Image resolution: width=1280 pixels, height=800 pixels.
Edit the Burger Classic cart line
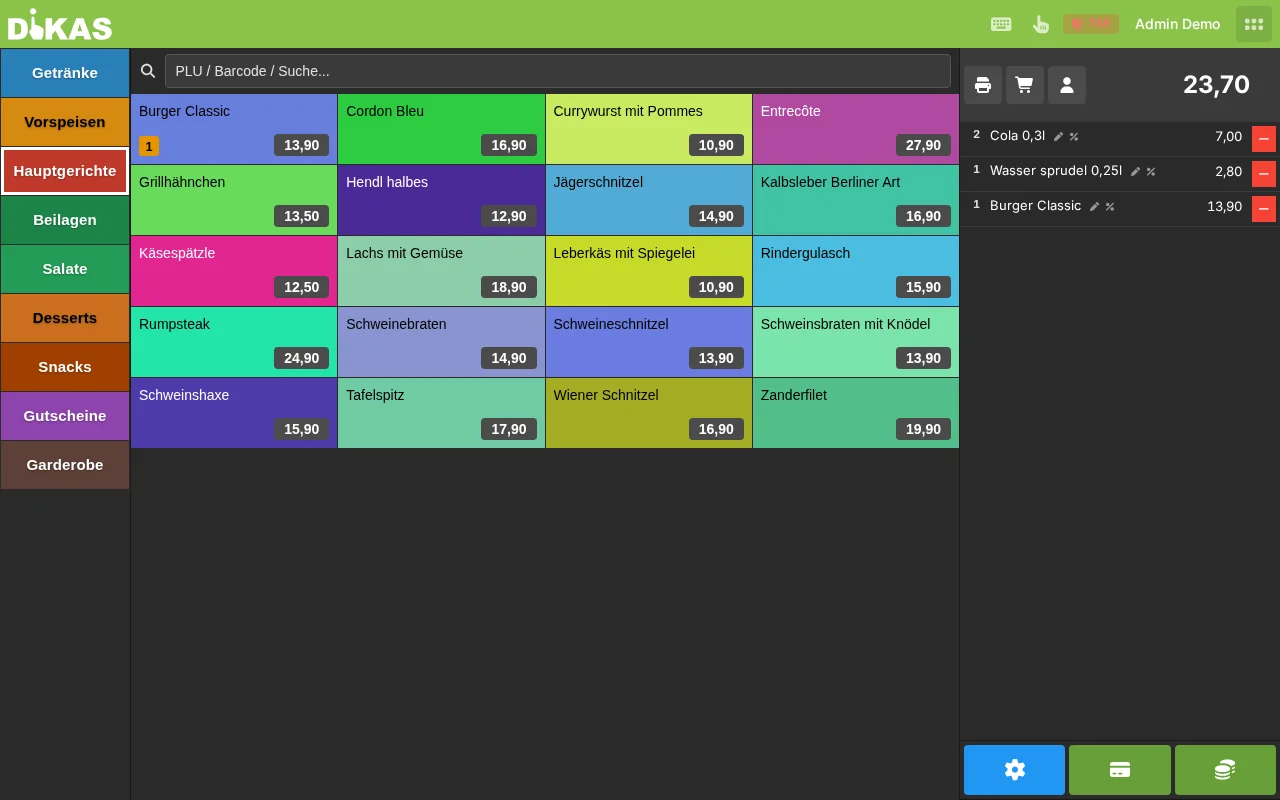point(1094,207)
